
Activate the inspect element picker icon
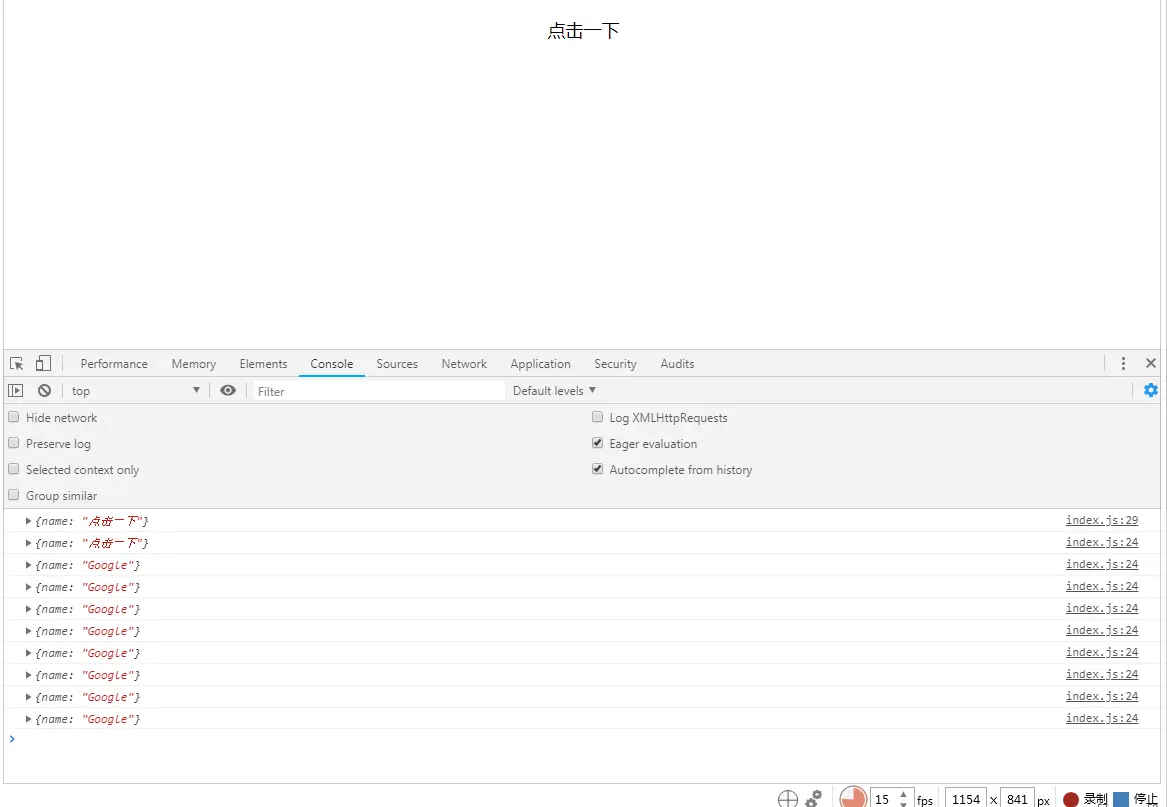pos(16,364)
